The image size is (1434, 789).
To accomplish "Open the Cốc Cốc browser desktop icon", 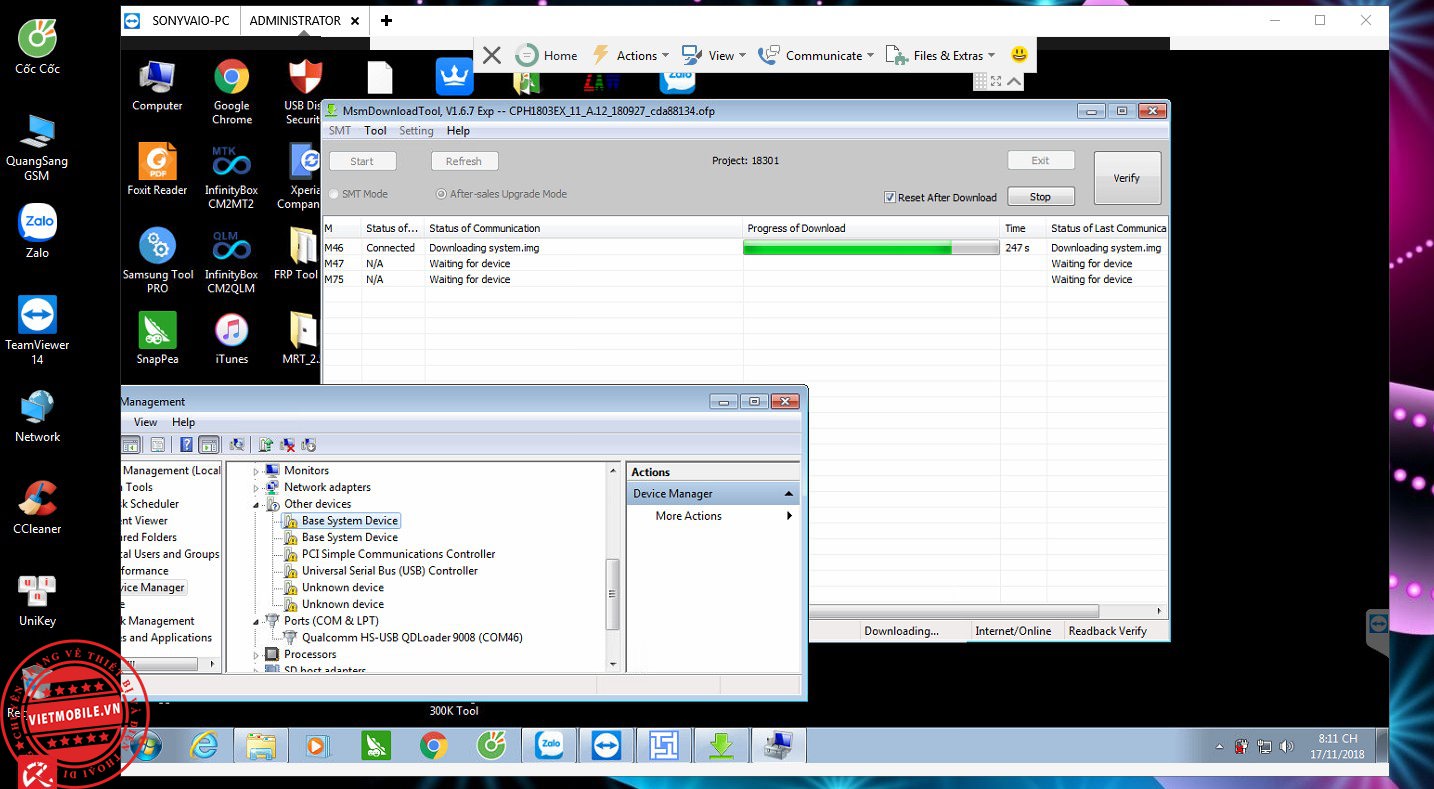I will [37, 47].
